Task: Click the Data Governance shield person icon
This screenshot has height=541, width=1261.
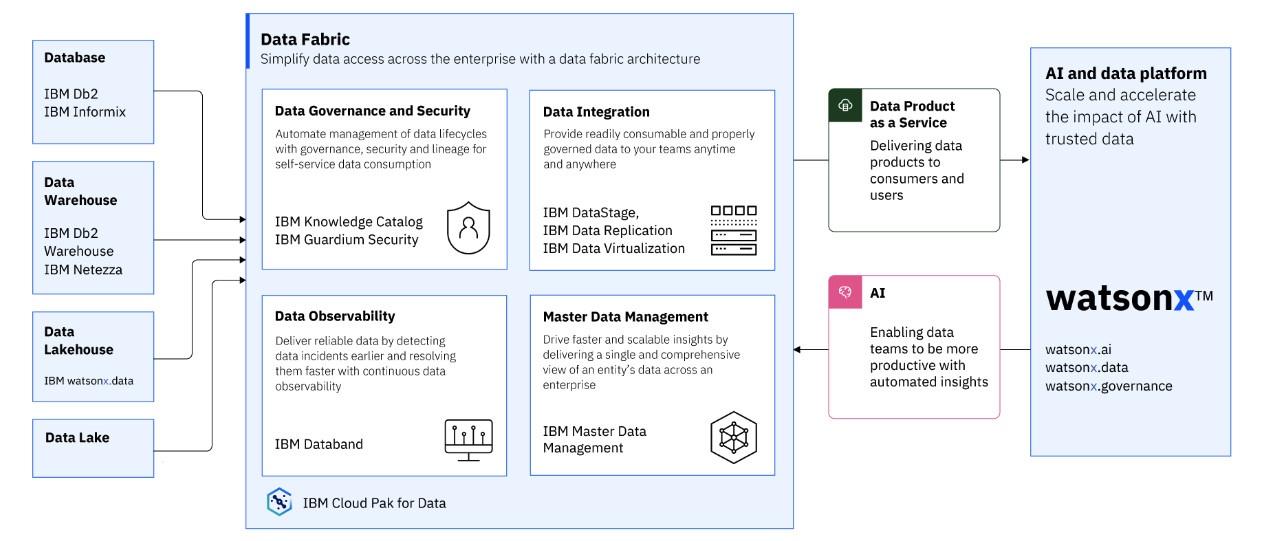Action: 467,227
